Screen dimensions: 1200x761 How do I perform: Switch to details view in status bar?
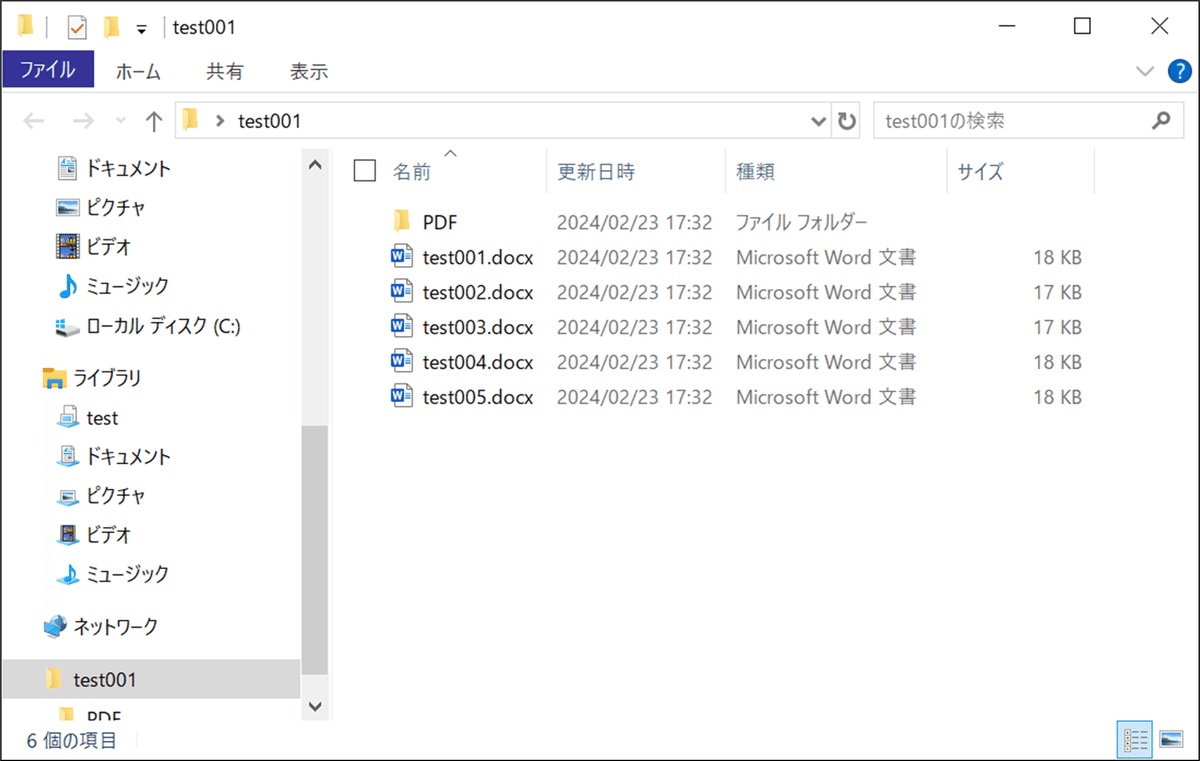(1135, 739)
